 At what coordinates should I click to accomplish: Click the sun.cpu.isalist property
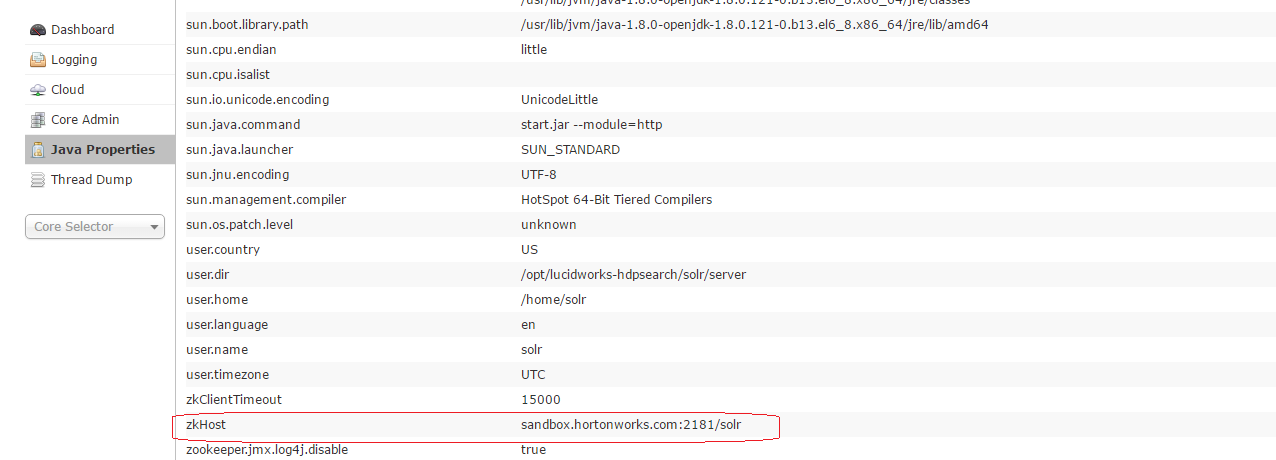228,75
